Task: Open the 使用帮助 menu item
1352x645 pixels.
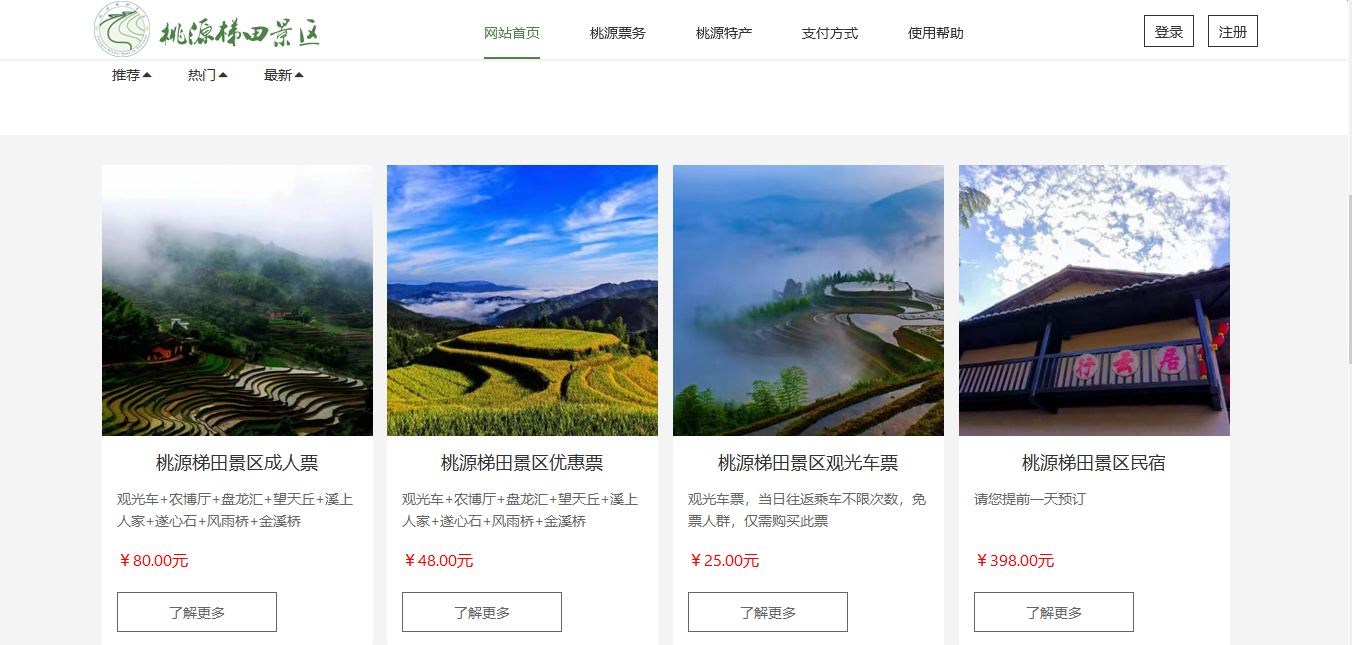Action: pyautogui.click(x=936, y=33)
